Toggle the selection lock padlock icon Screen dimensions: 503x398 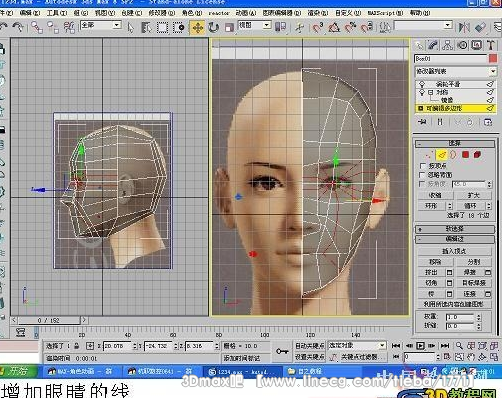pos(76,346)
